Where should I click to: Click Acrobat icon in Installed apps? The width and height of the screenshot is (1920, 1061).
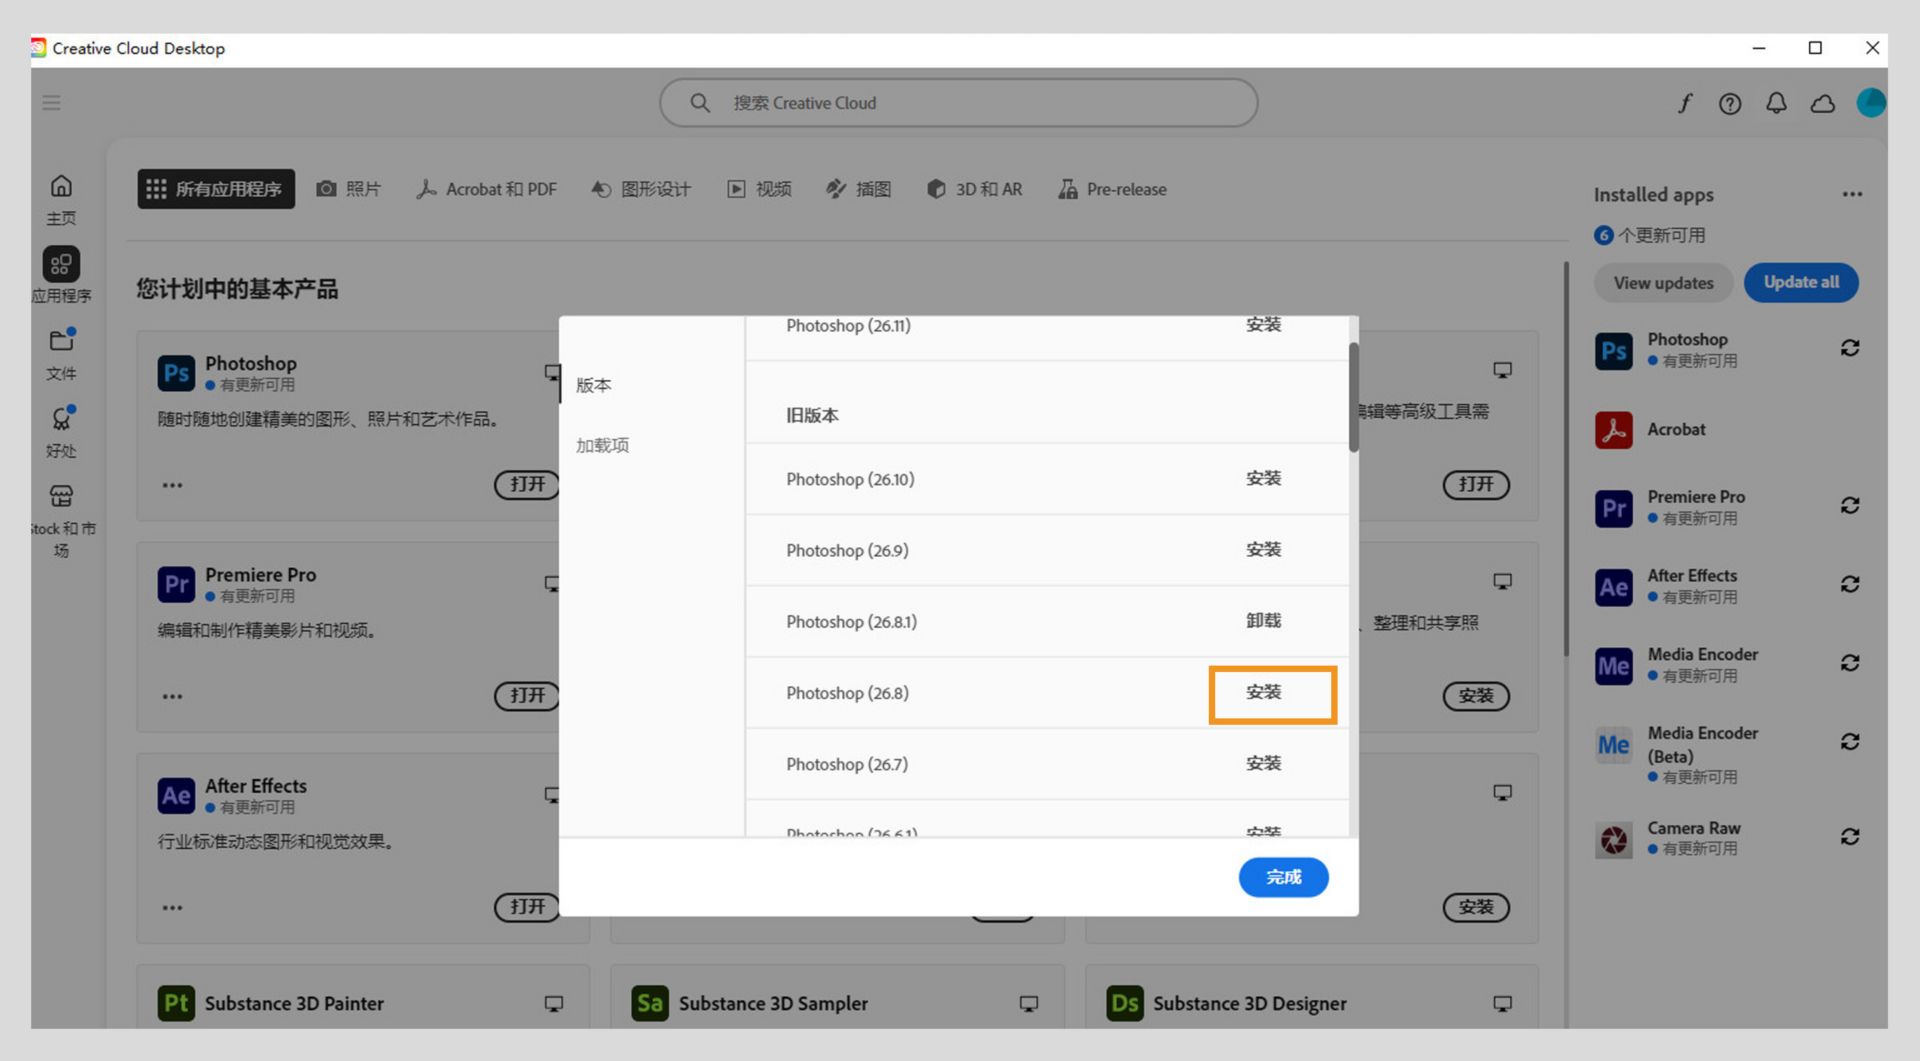(1614, 430)
